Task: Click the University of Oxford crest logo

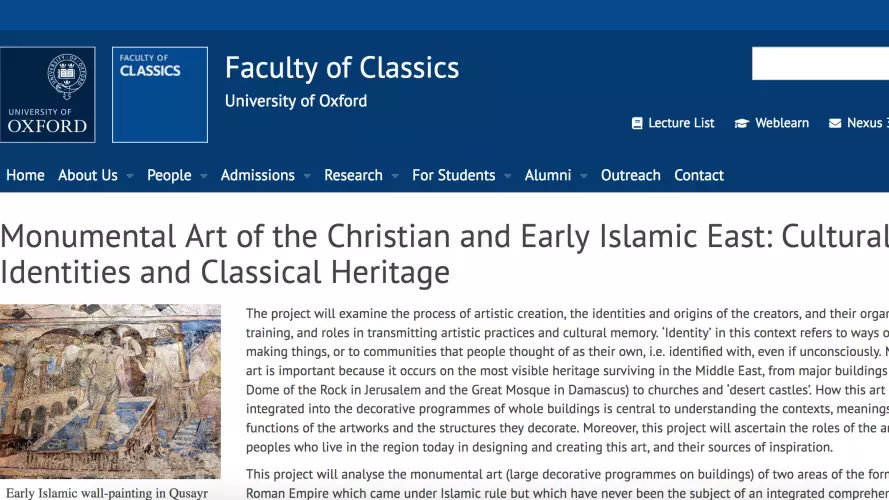Action: click(x=48, y=95)
